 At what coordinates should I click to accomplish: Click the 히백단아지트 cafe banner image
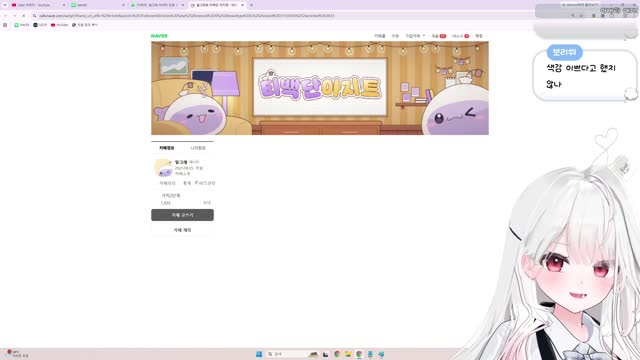click(x=320, y=88)
